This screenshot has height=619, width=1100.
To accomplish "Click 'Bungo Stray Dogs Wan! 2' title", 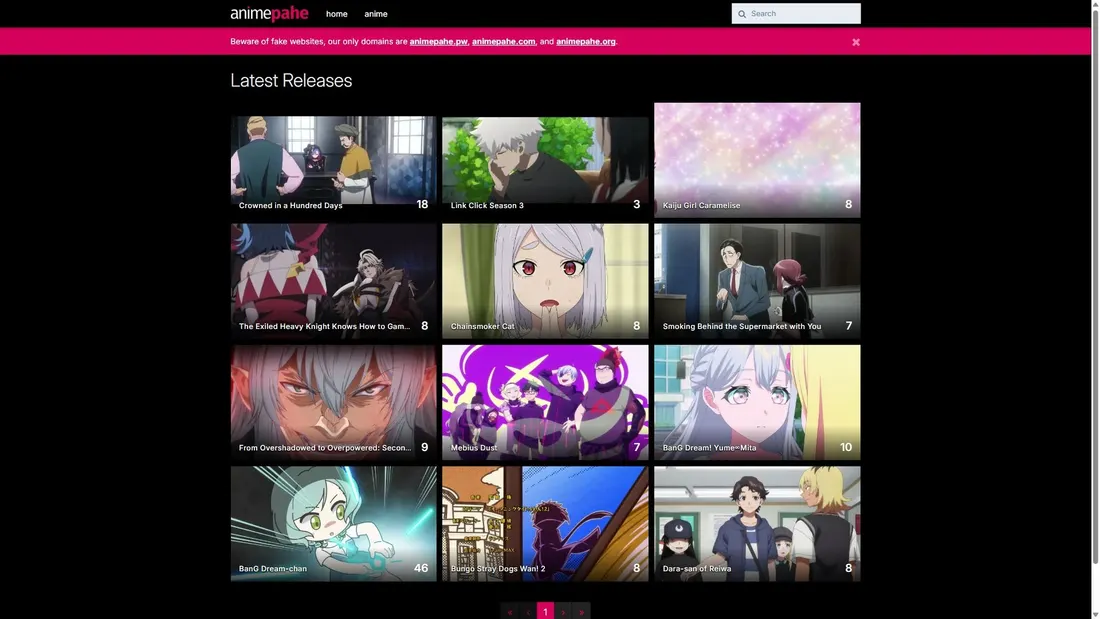I will tap(497, 569).
